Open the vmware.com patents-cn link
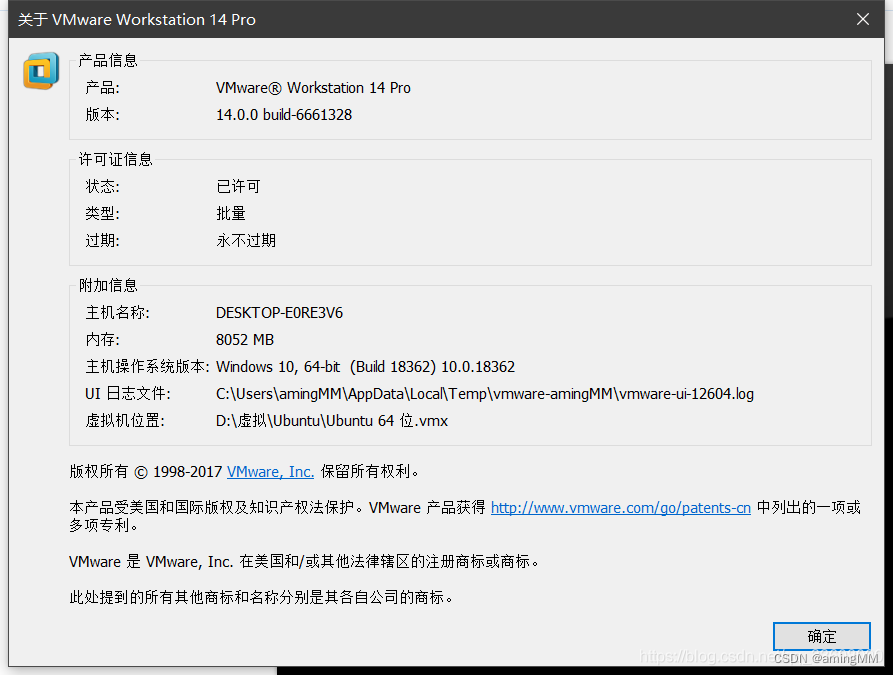 621,508
